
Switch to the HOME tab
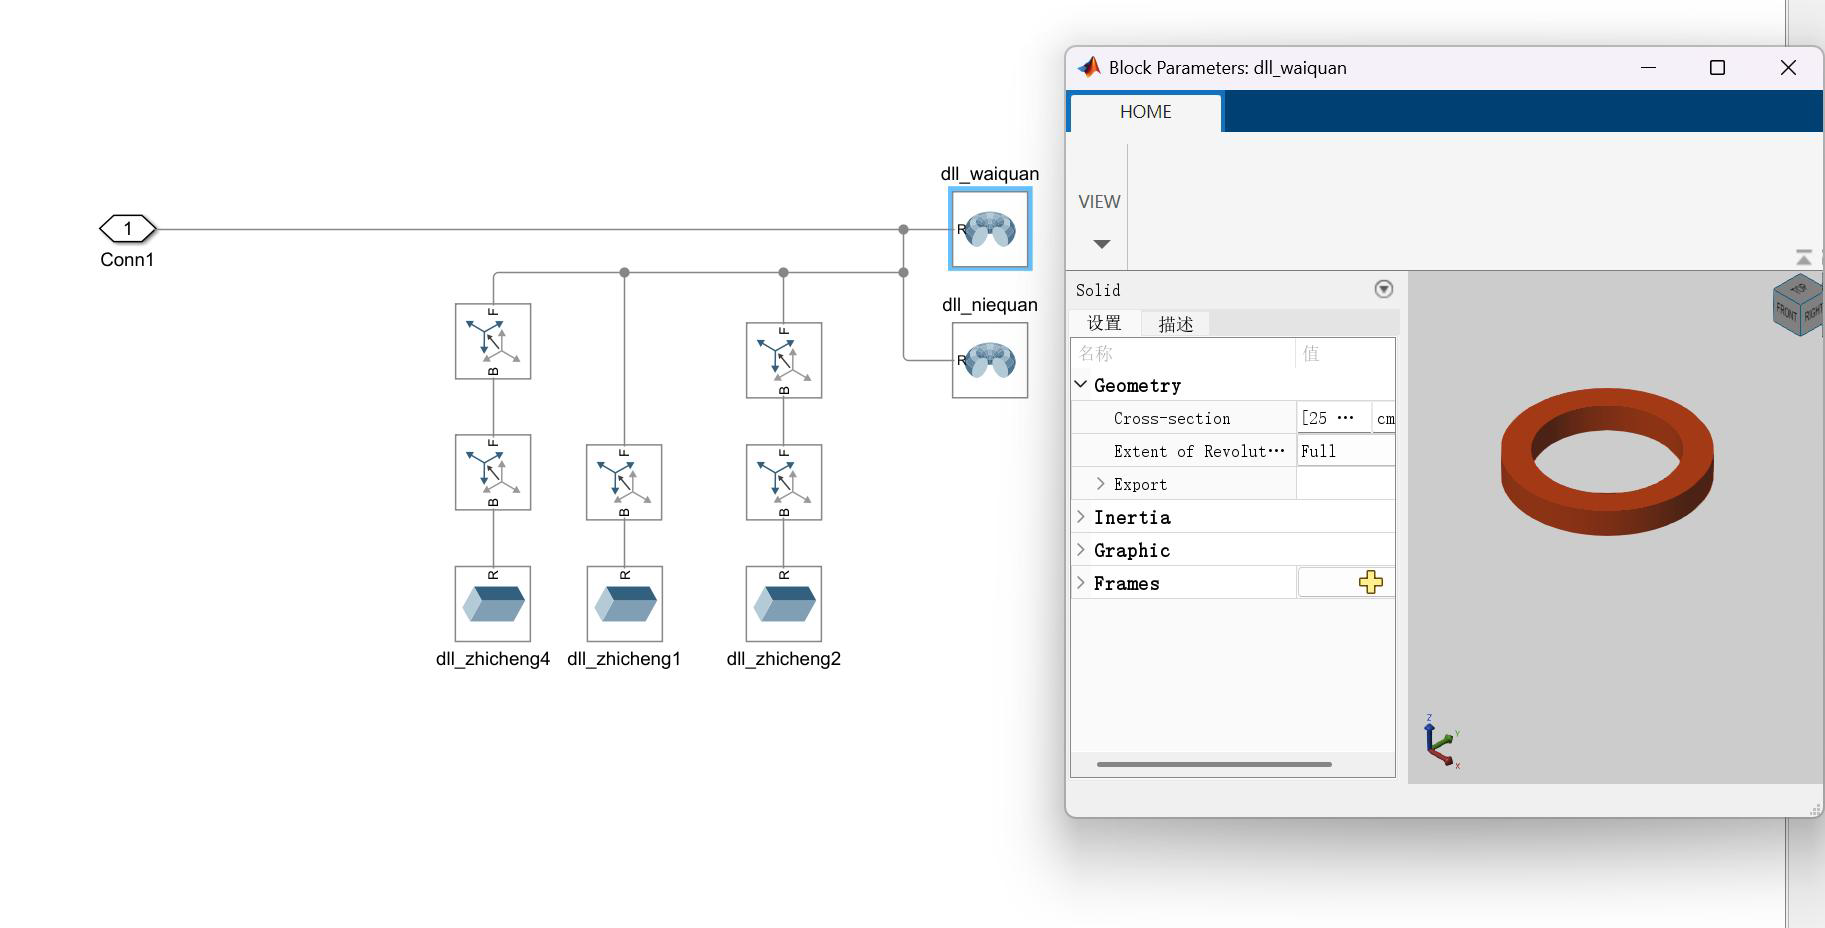[x=1145, y=112]
